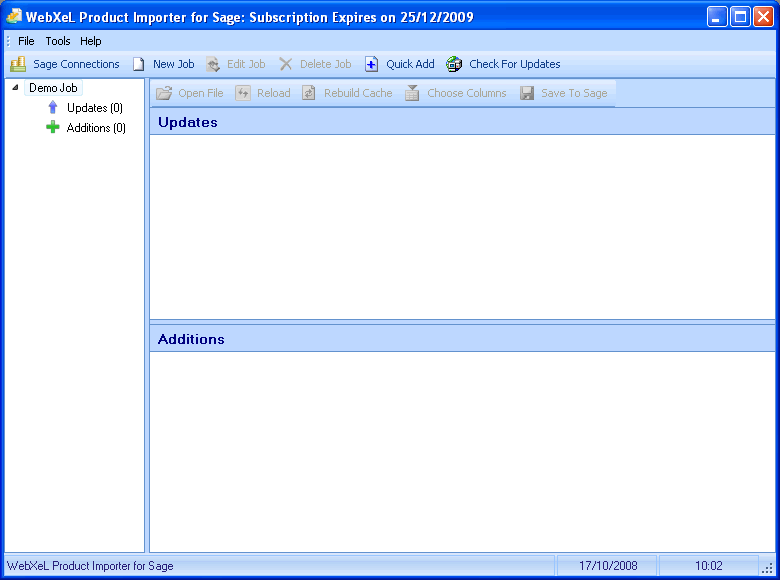Click the Quick Add plus document icon
The width and height of the screenshot is (780, 580).
[372, 64]
